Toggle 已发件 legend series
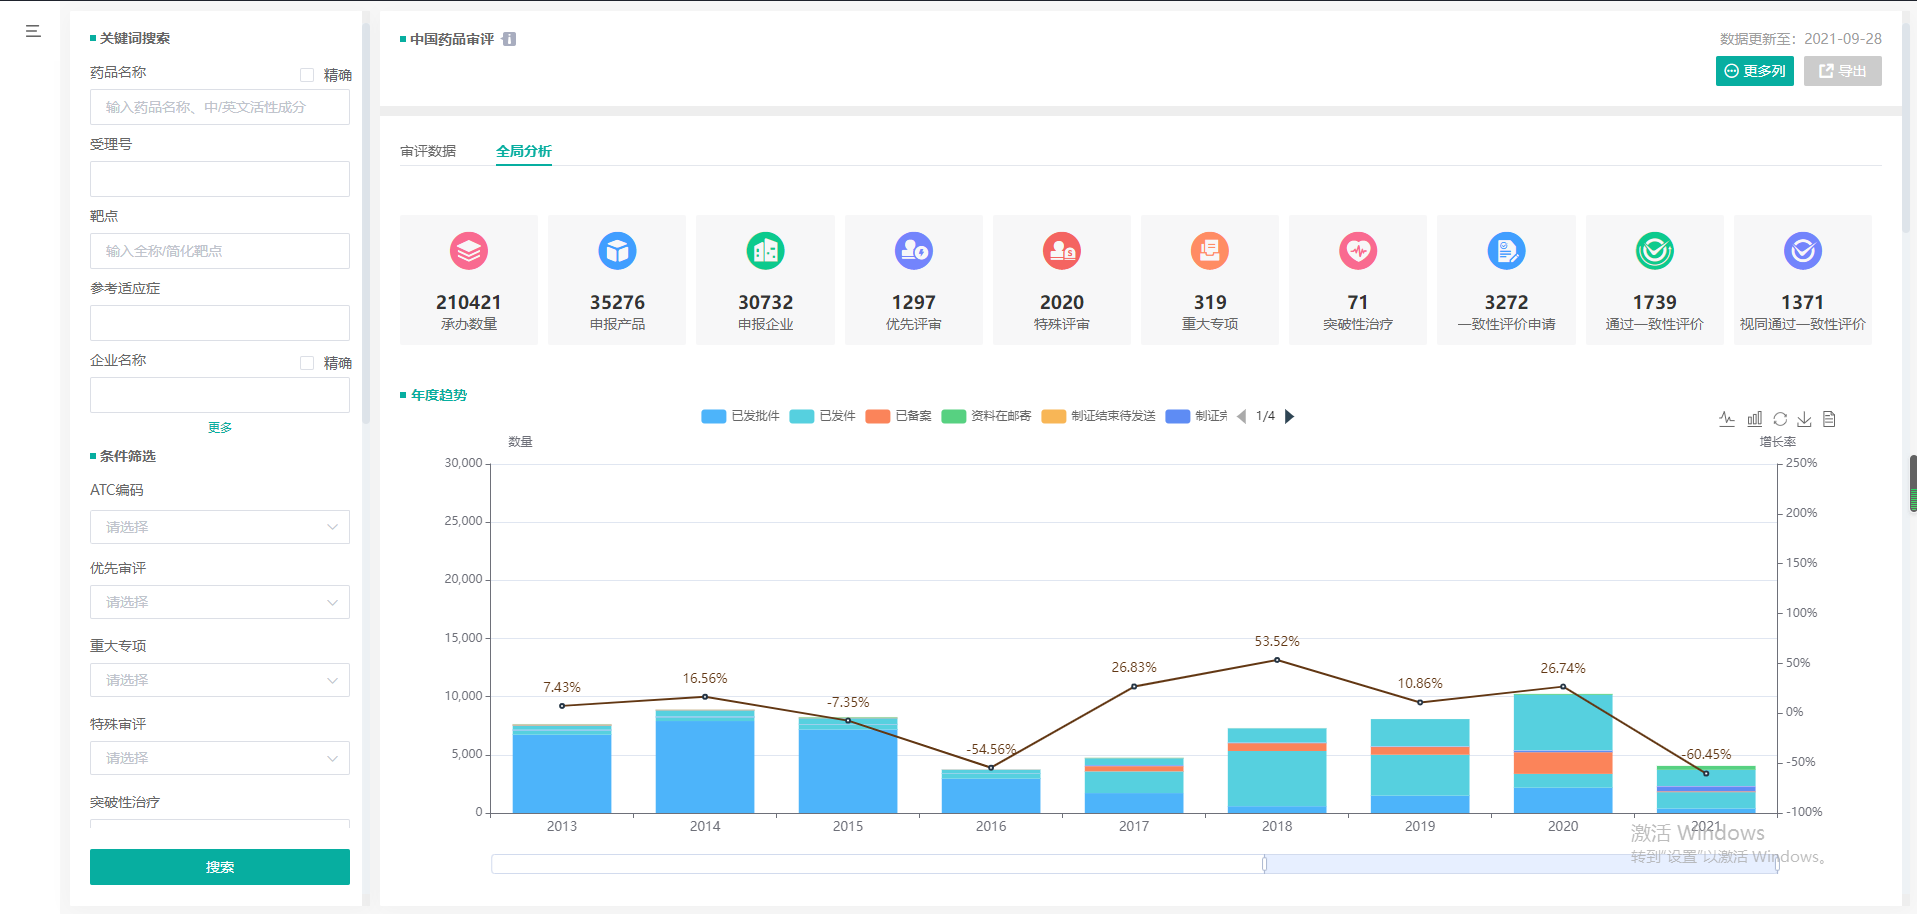1917x914 pixels. click(x=822, y=416)
